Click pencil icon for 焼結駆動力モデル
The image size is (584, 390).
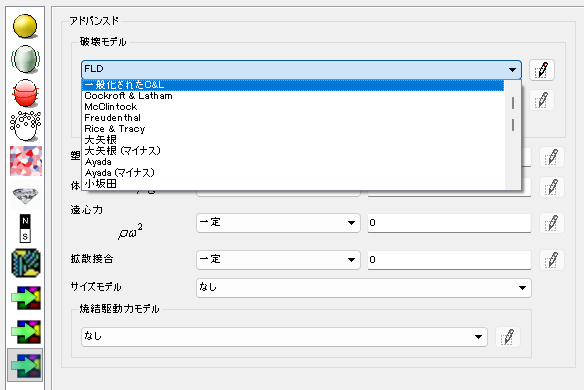(x=508, y=337)
